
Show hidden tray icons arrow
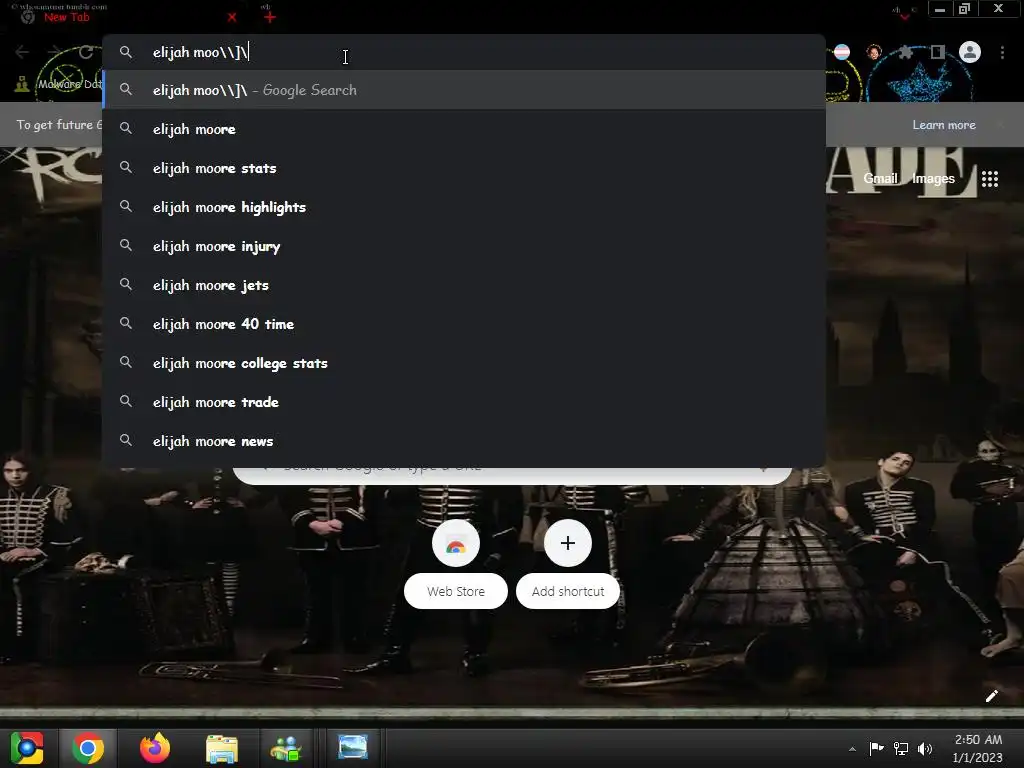[x=852, y=749]
